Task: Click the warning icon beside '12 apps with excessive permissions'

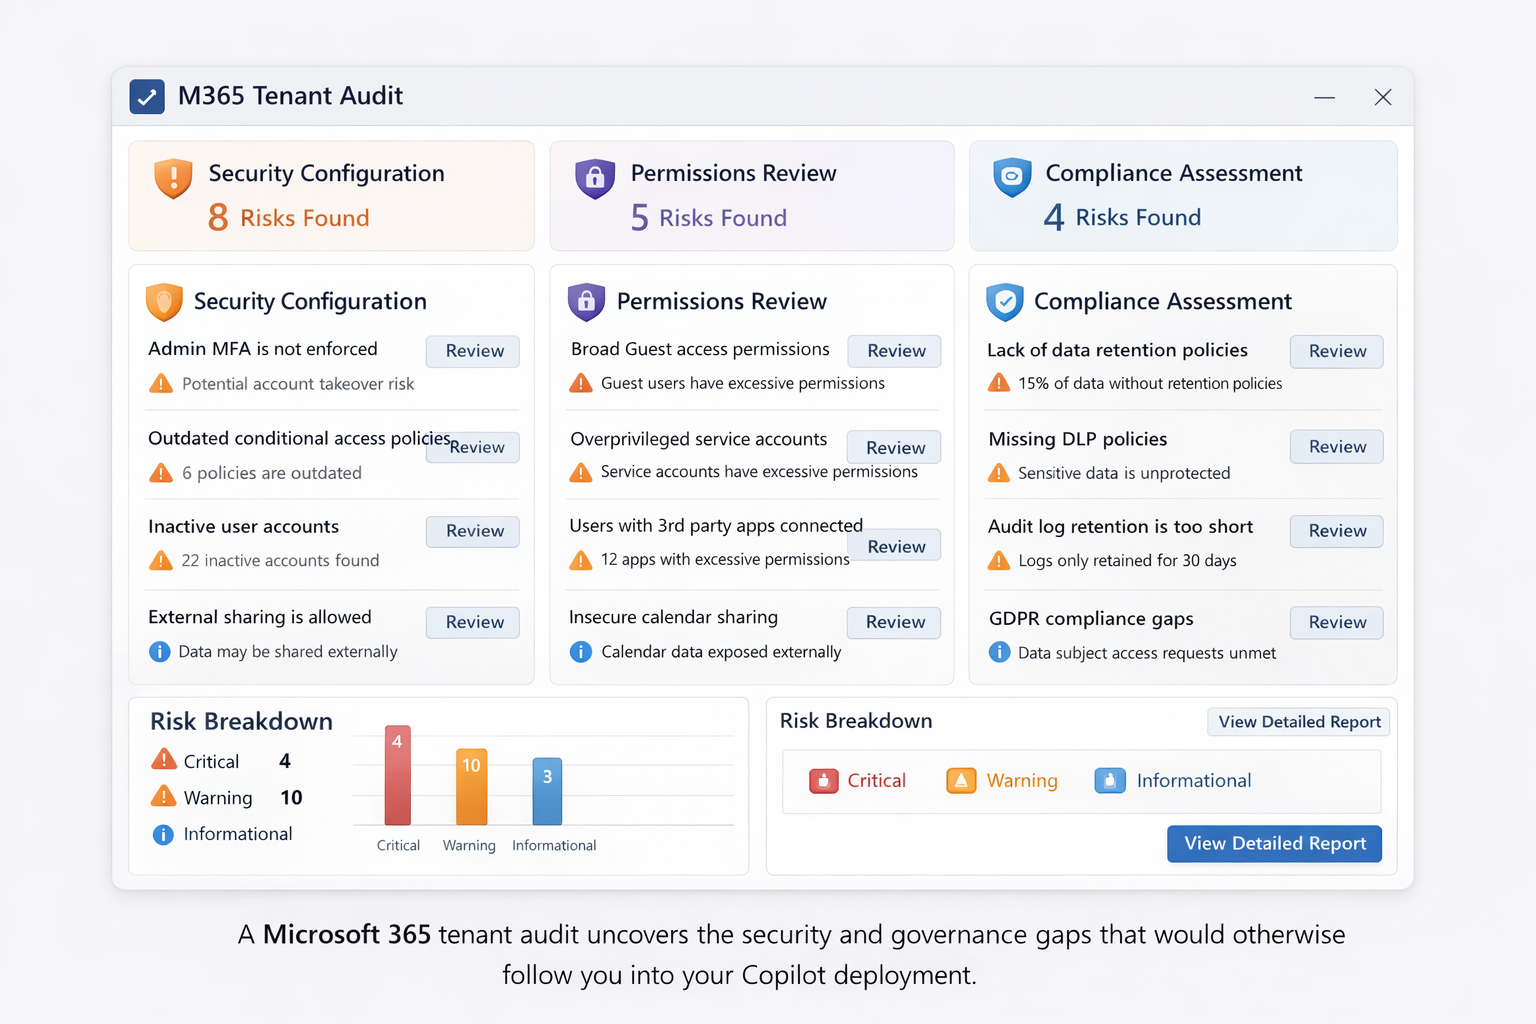Action: click(x=581, y=560)
